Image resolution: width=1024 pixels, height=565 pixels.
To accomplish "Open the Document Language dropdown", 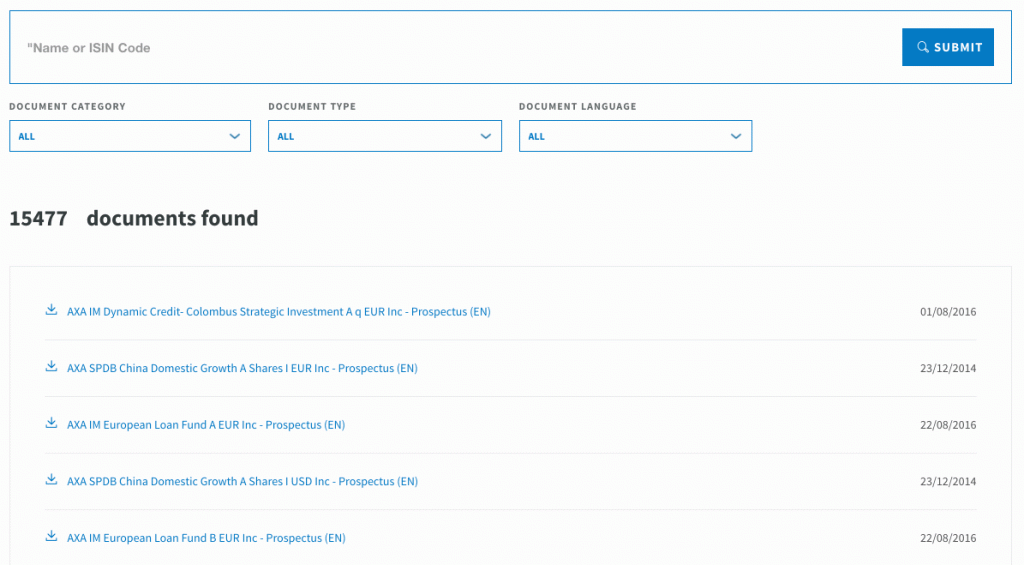I will [635, 136].
